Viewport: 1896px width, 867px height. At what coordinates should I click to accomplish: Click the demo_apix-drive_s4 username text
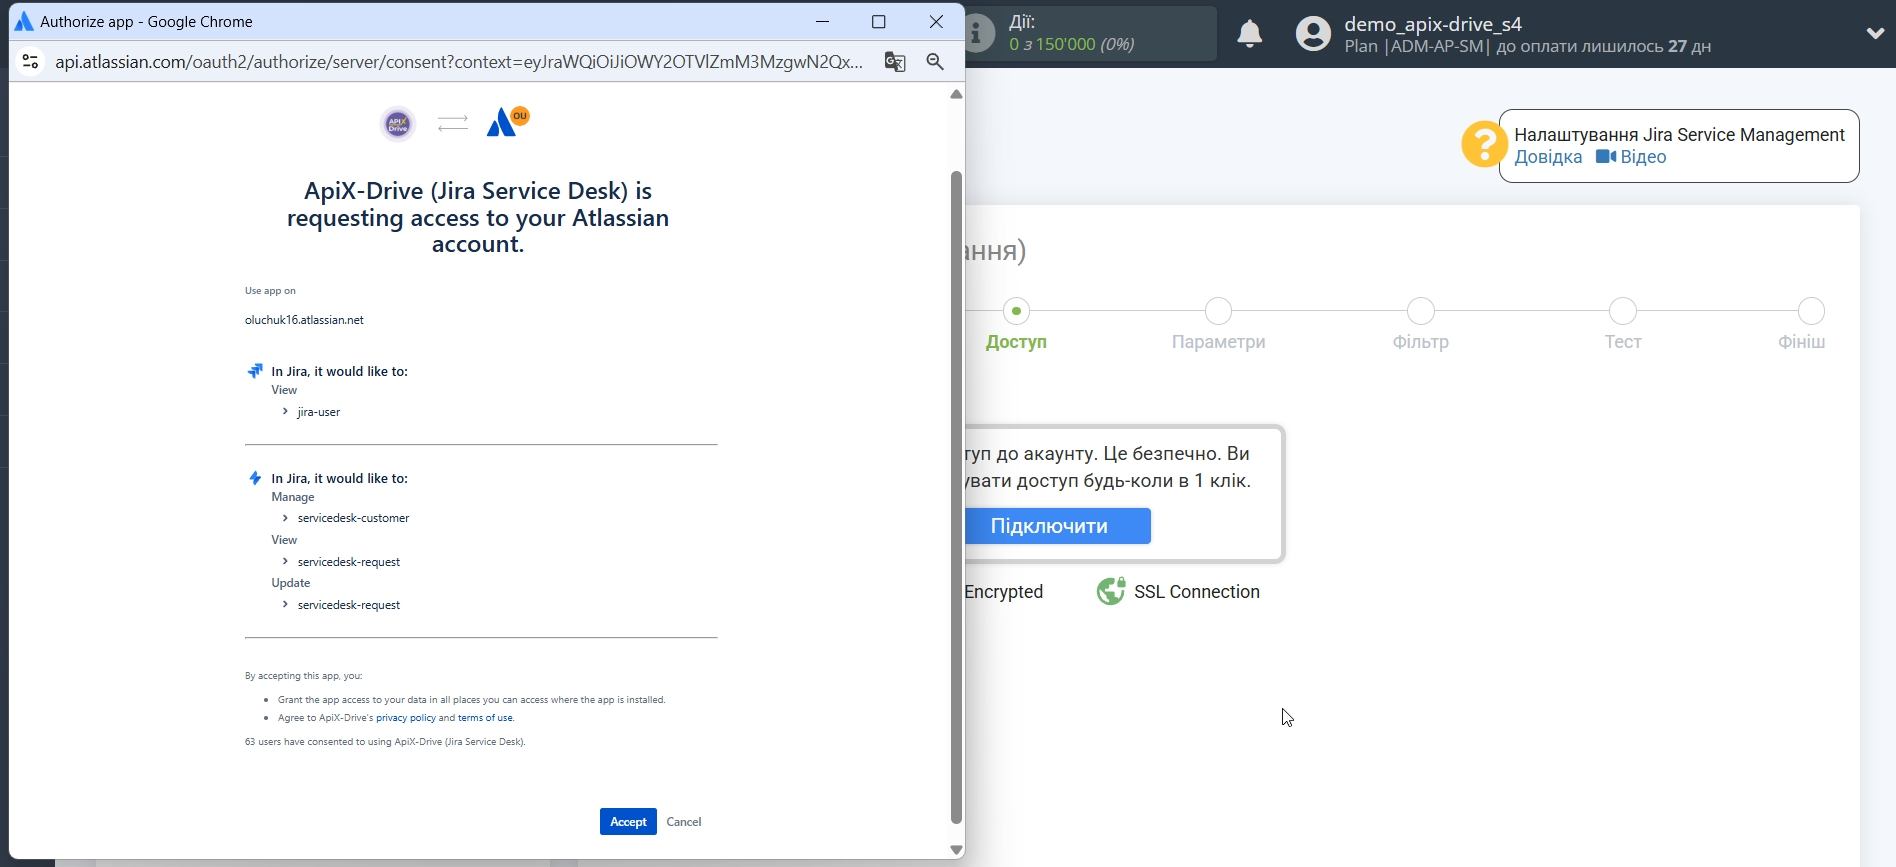(1433, 24)
